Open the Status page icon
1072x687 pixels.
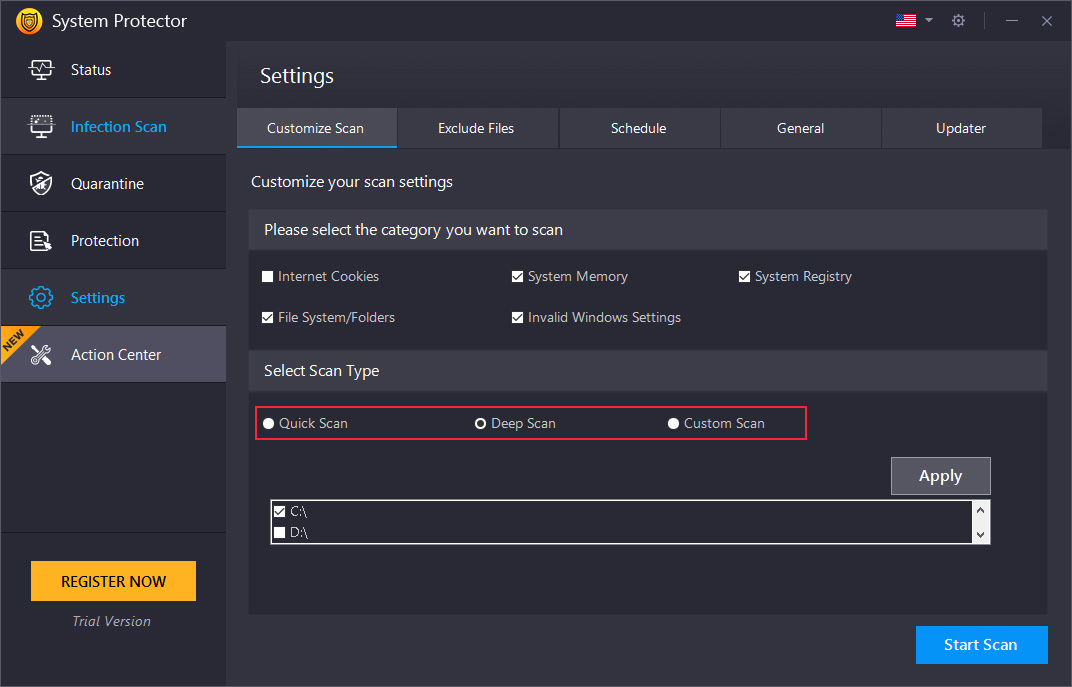(x=41, y=69)
